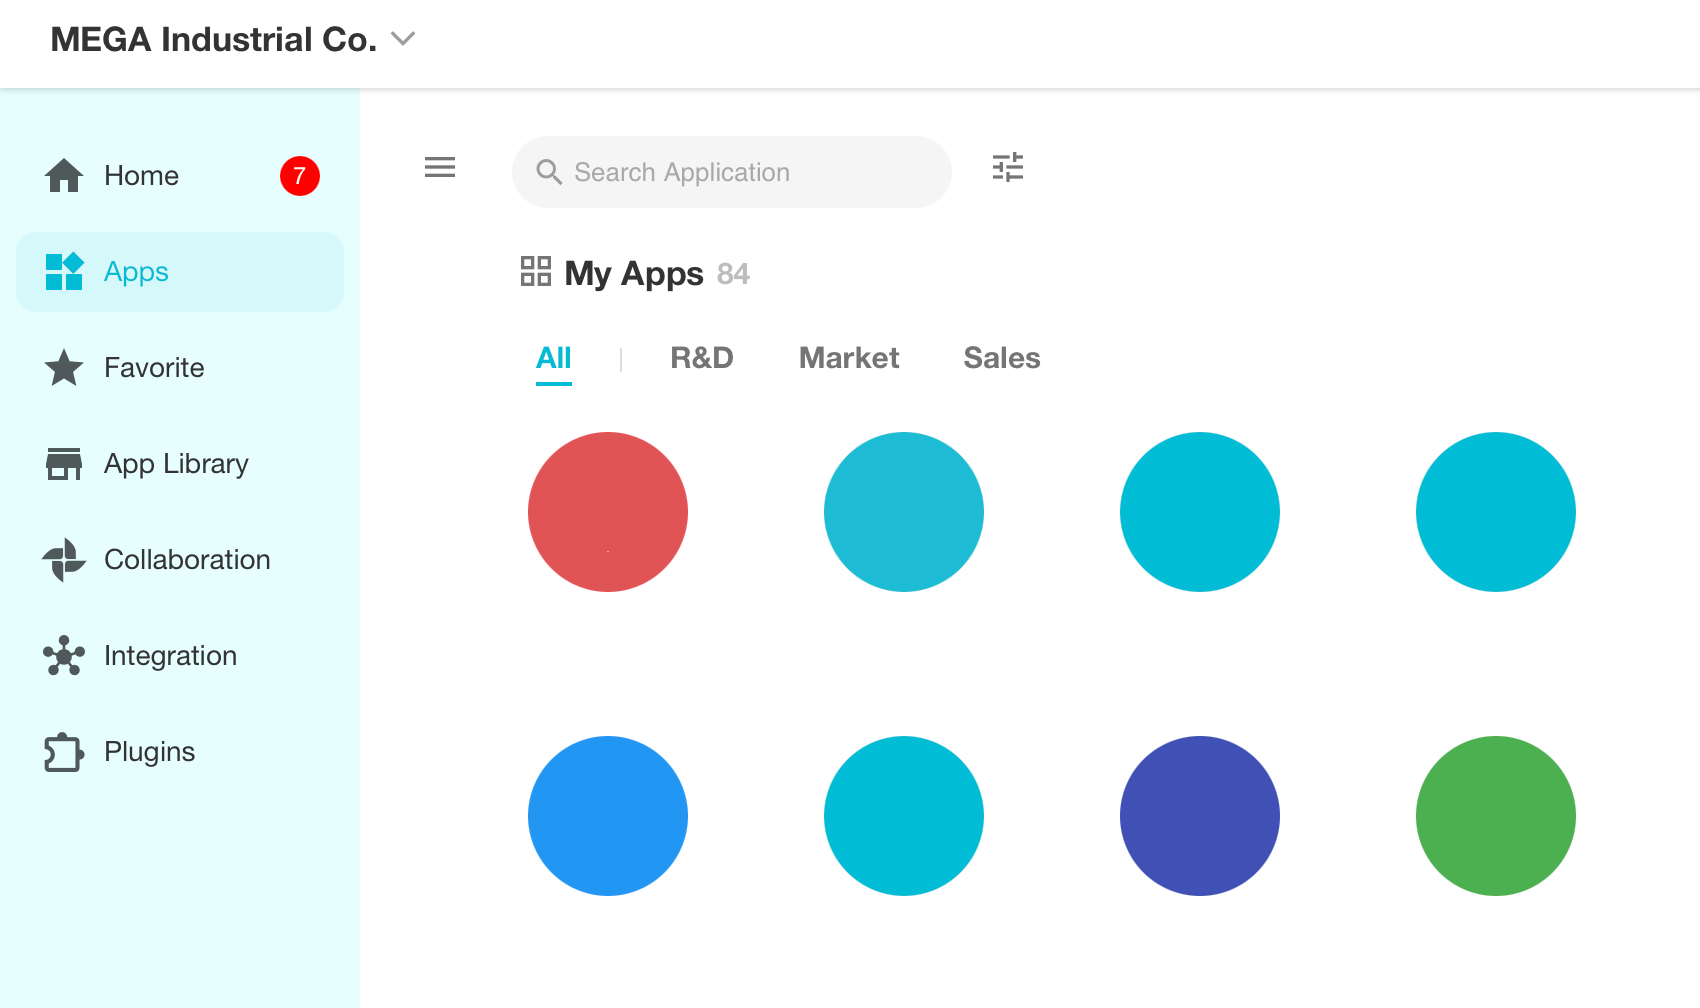Switch to the Sales tab
The image size is (1700, 1008).
[1002, 358]
